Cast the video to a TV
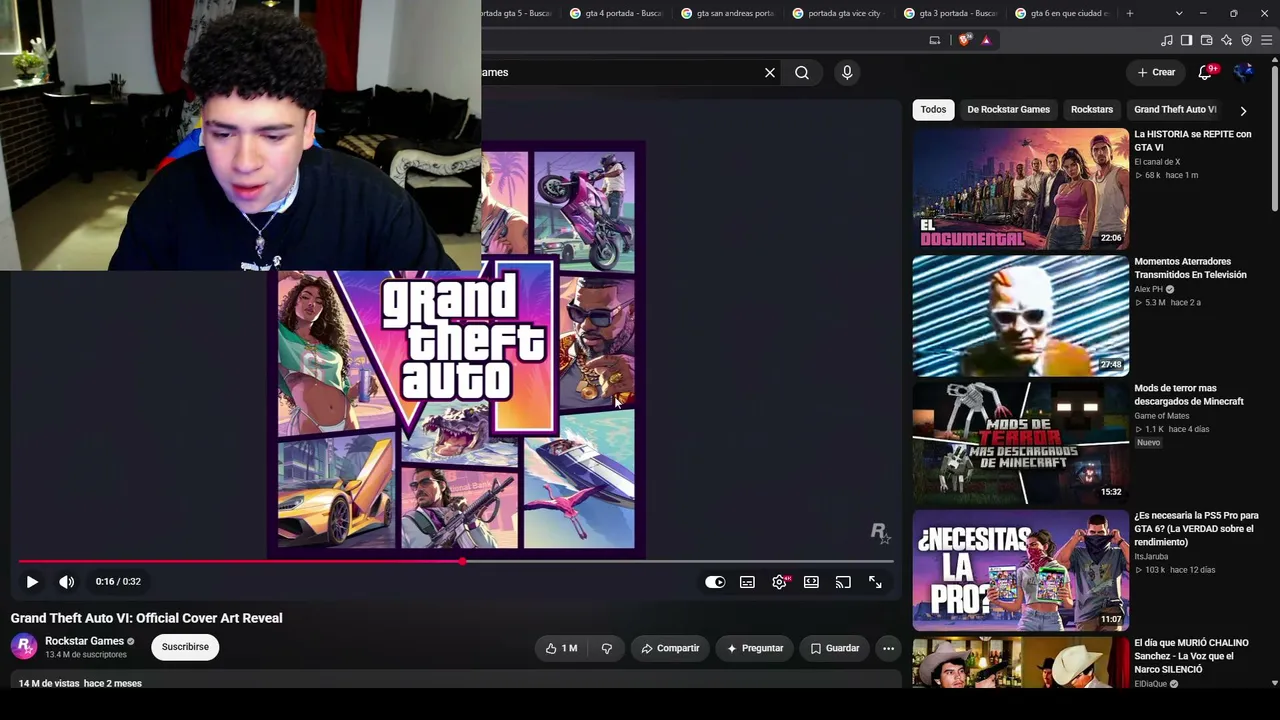The height and width of the screenshot is (720, 1280). pyautogui.click(x=843, y=582)
